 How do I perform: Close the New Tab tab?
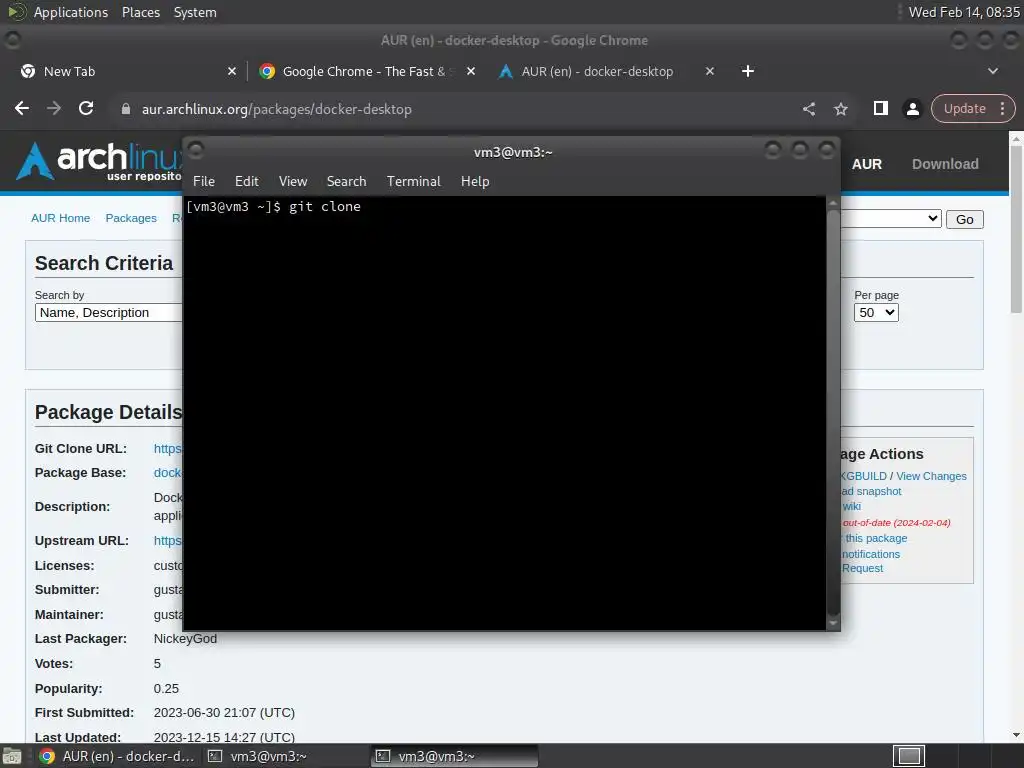[x=232, y=71]
